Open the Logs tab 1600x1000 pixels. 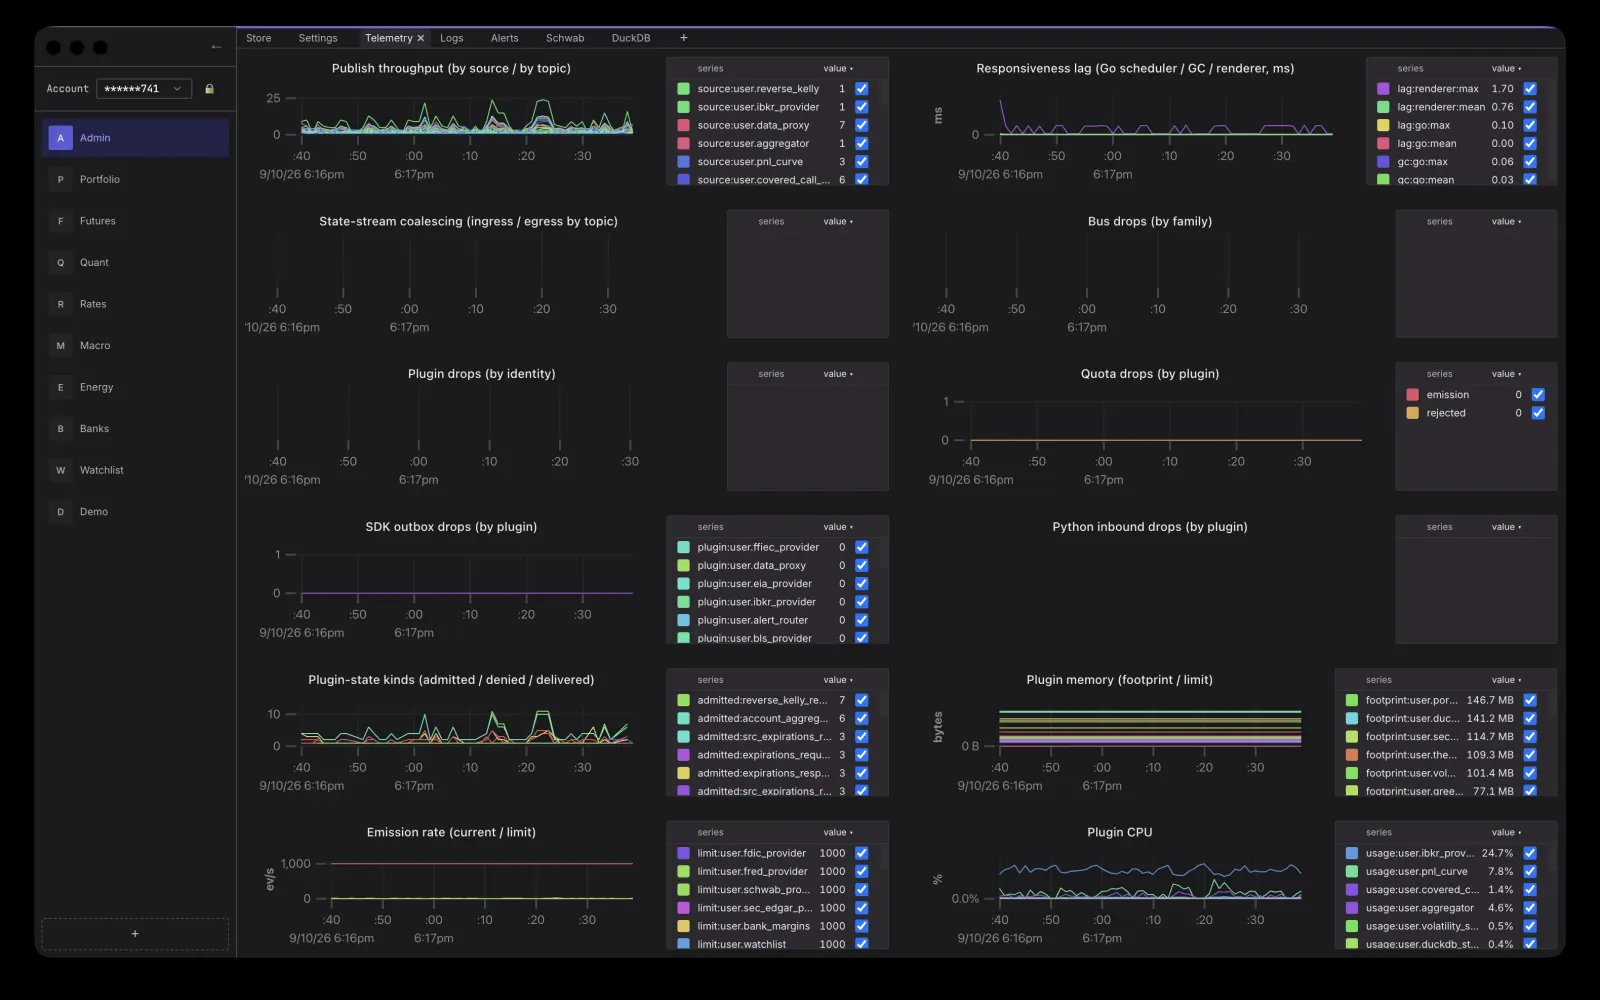coord(452,38)
